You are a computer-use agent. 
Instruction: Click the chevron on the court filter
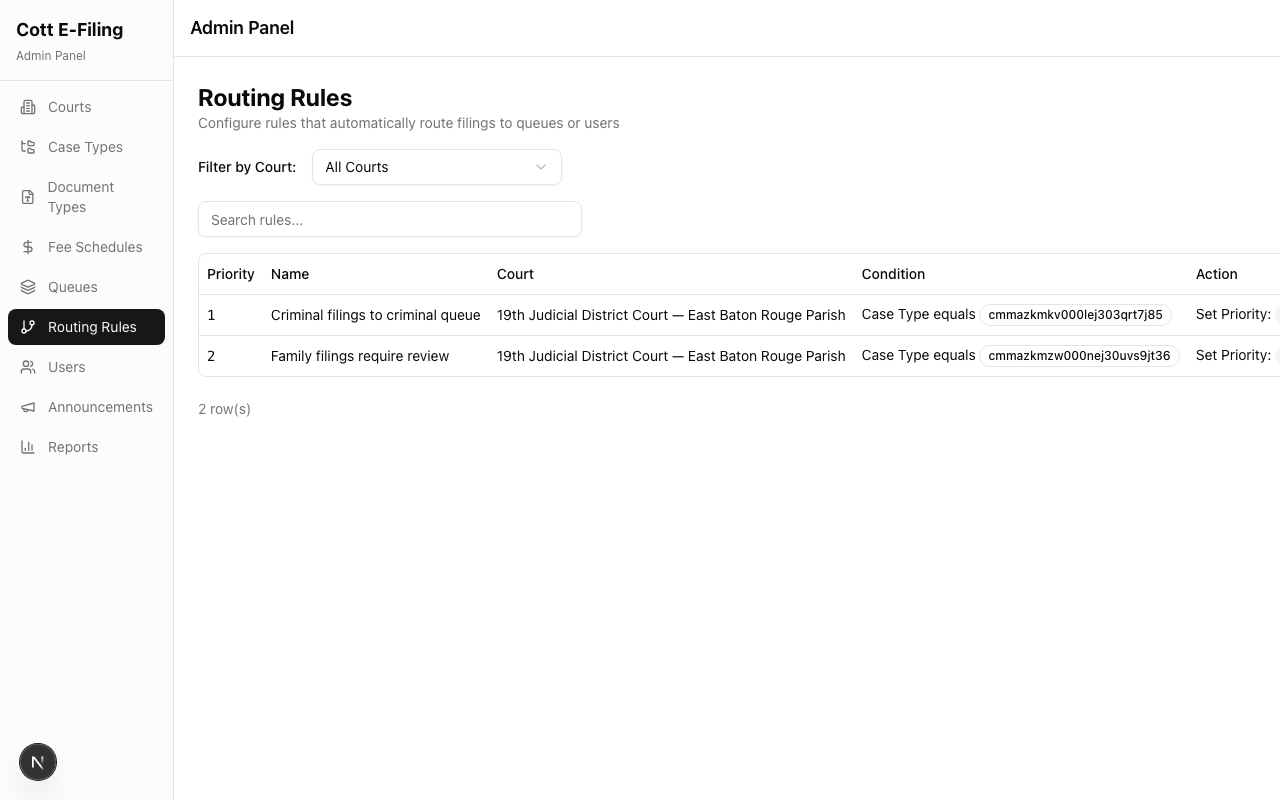[541, 167]
